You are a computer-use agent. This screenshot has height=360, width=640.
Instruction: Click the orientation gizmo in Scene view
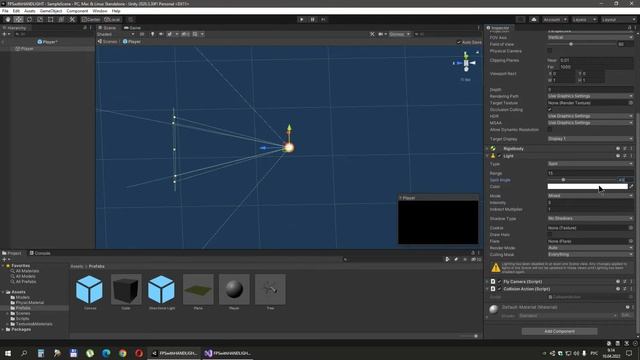466,63
